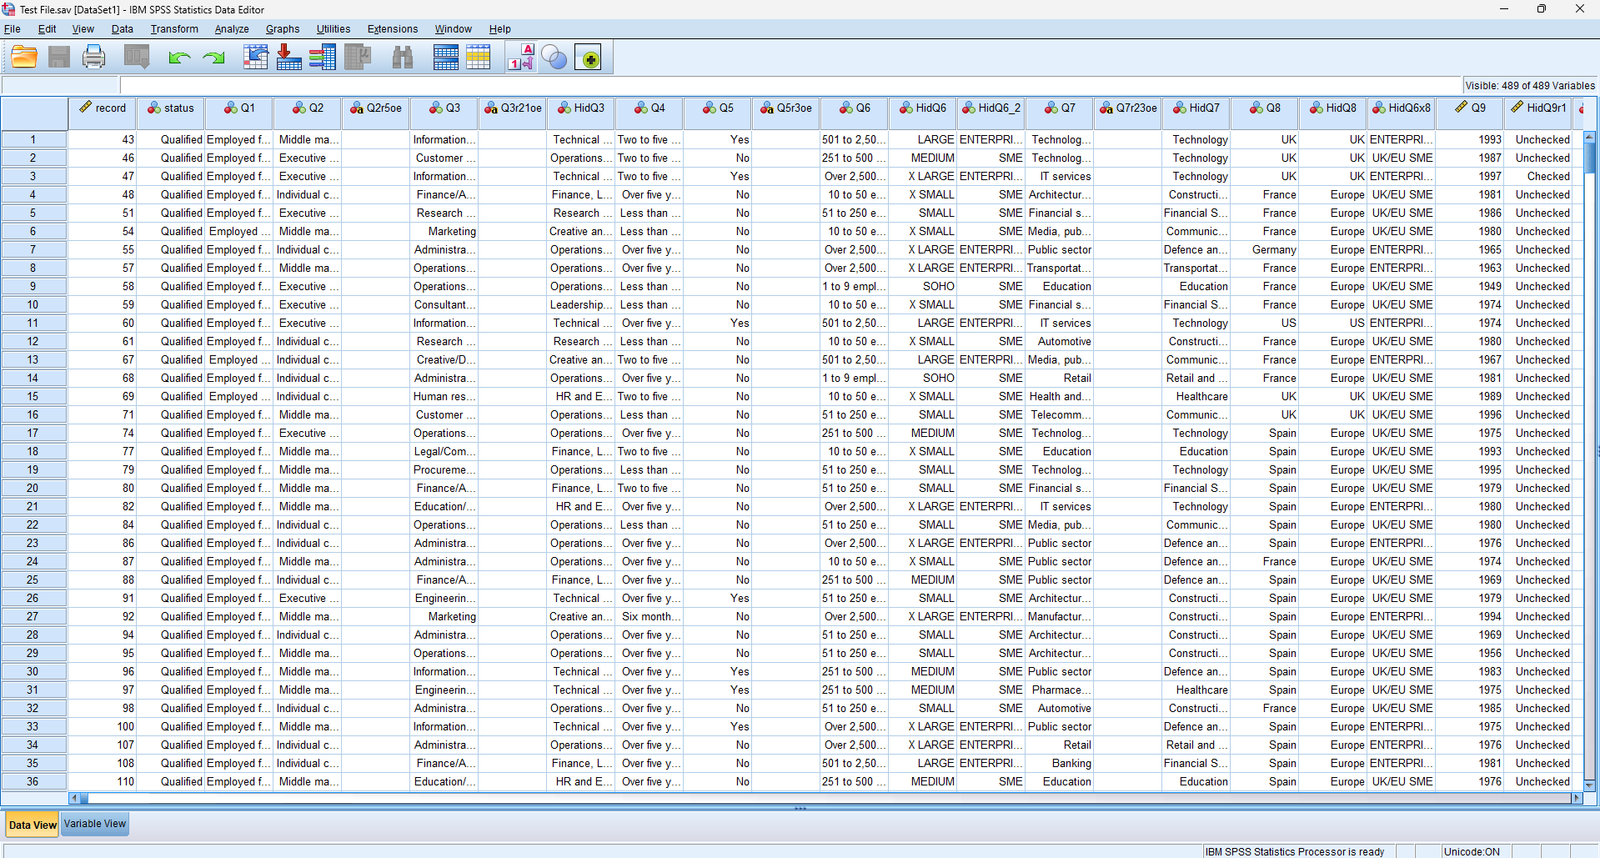Open the Analyze menu
This screenshot has height=858, width=1600.
(x=232, y=29)
